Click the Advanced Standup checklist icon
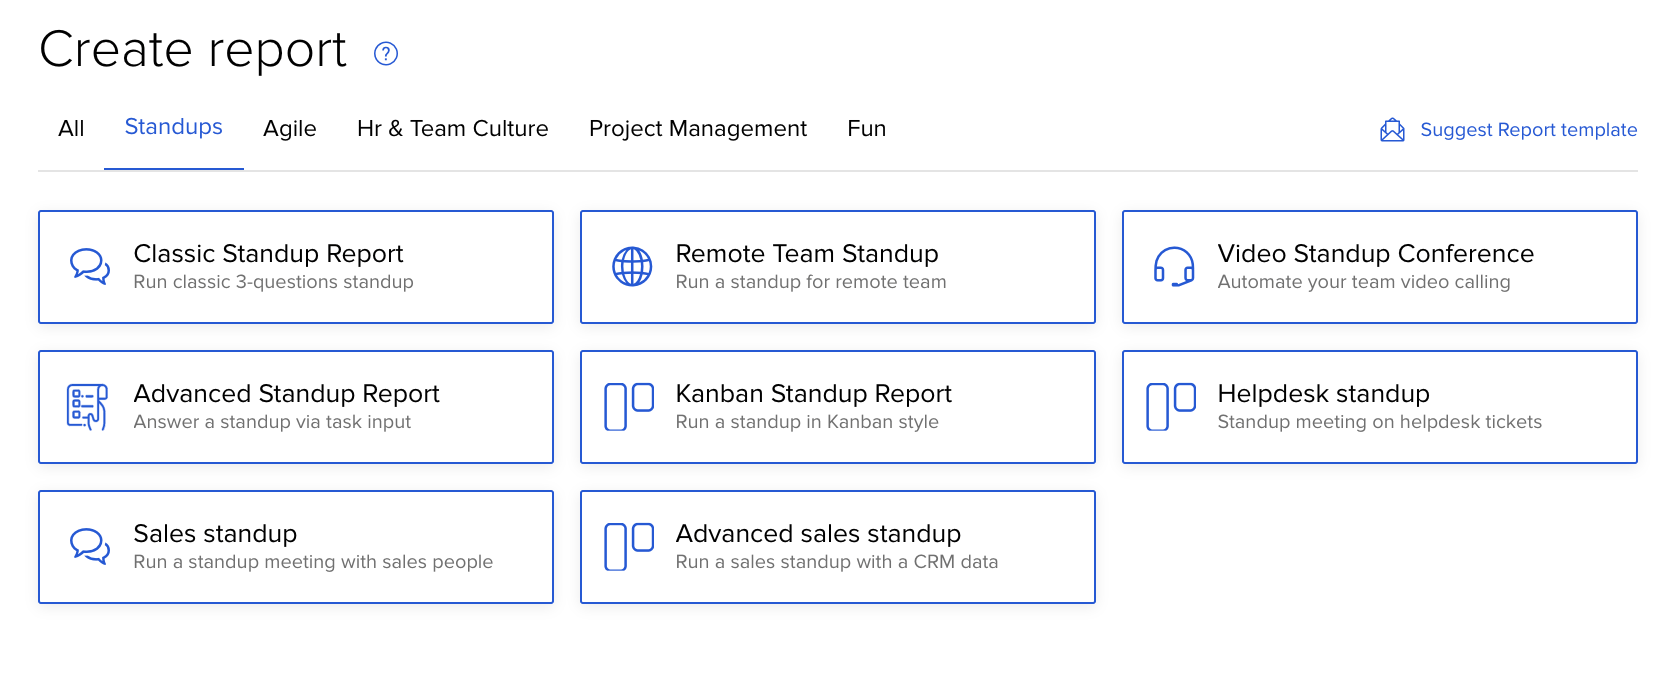 (x=87, y=407)
